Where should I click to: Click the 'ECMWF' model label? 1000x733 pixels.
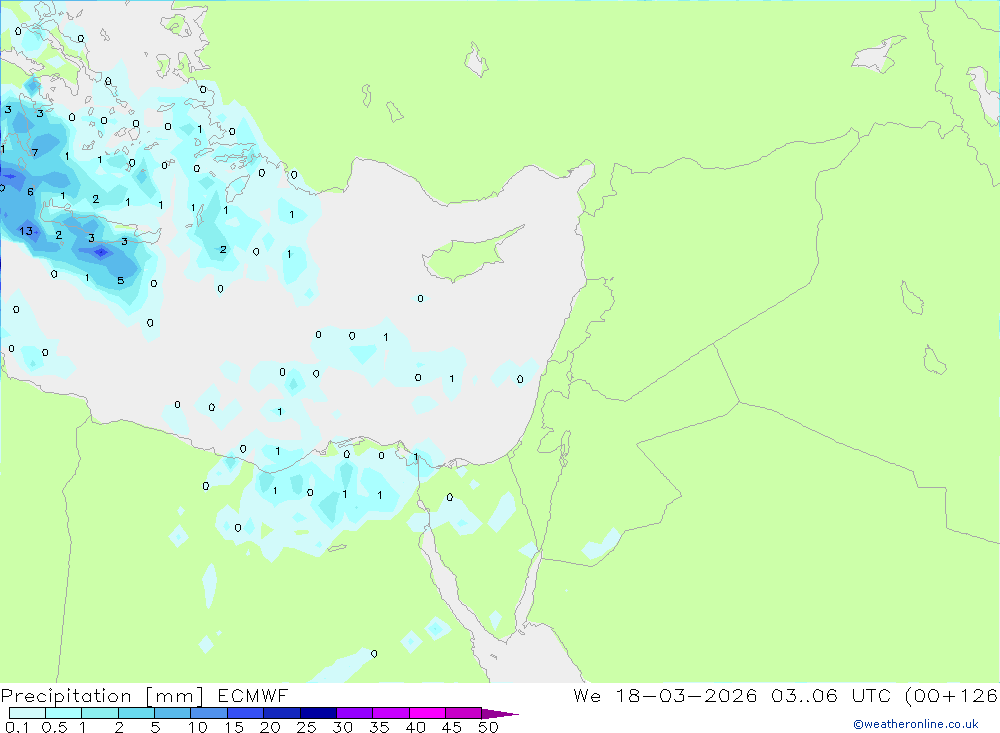(x=253, y=696)
